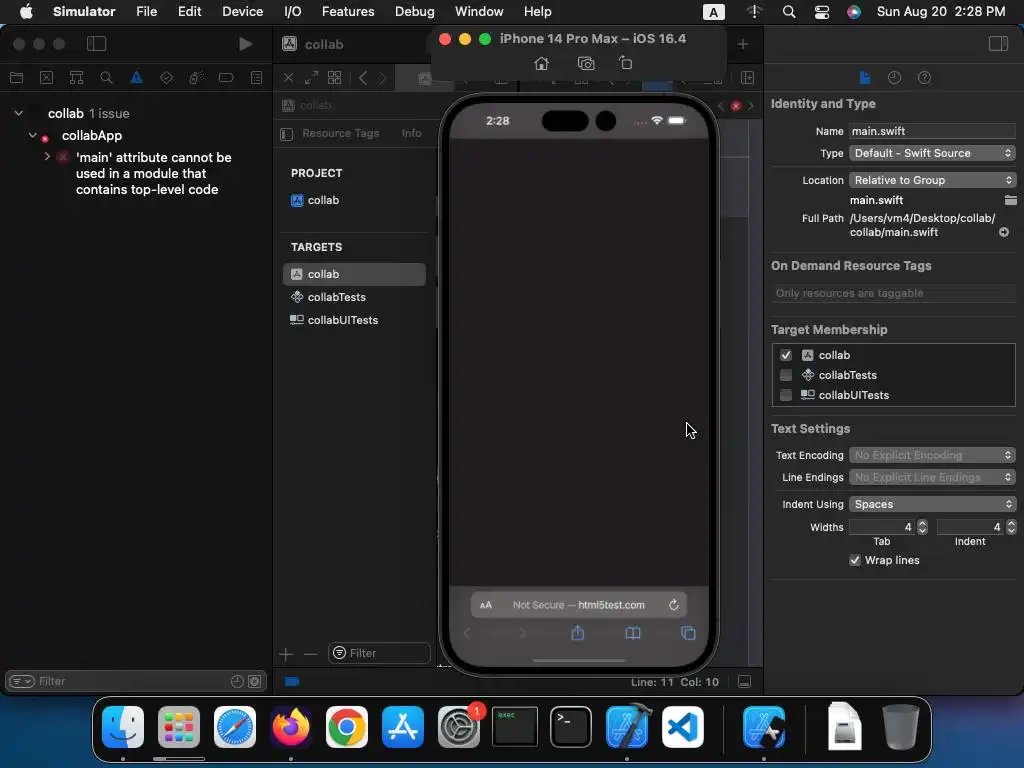Take a Simulator screenshot with camera icon
This screenshot has width=1024, height=768.
pos(586,63)
